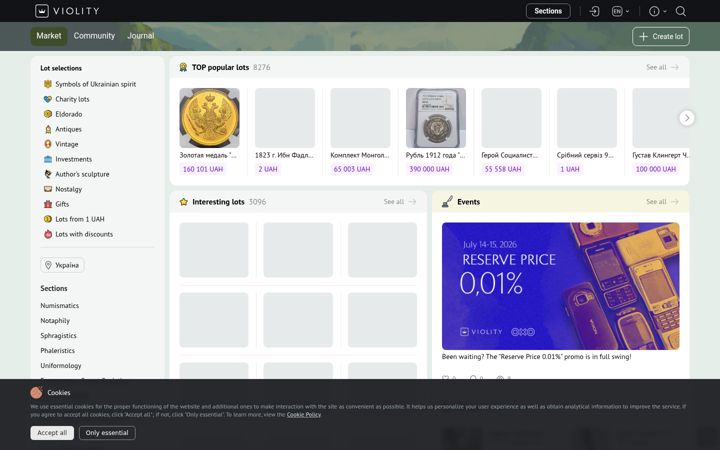Open the Notaphily section
The height and width of the screenshot is (450, 720).
[x=55, y=321]
